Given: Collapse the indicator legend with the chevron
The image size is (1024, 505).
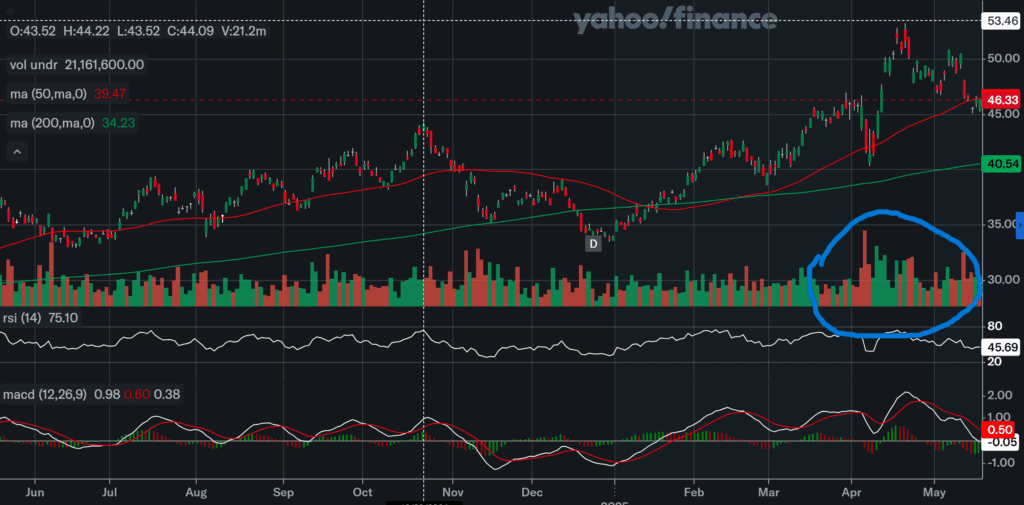Looking at the screenshot, I should coord(16,152).
